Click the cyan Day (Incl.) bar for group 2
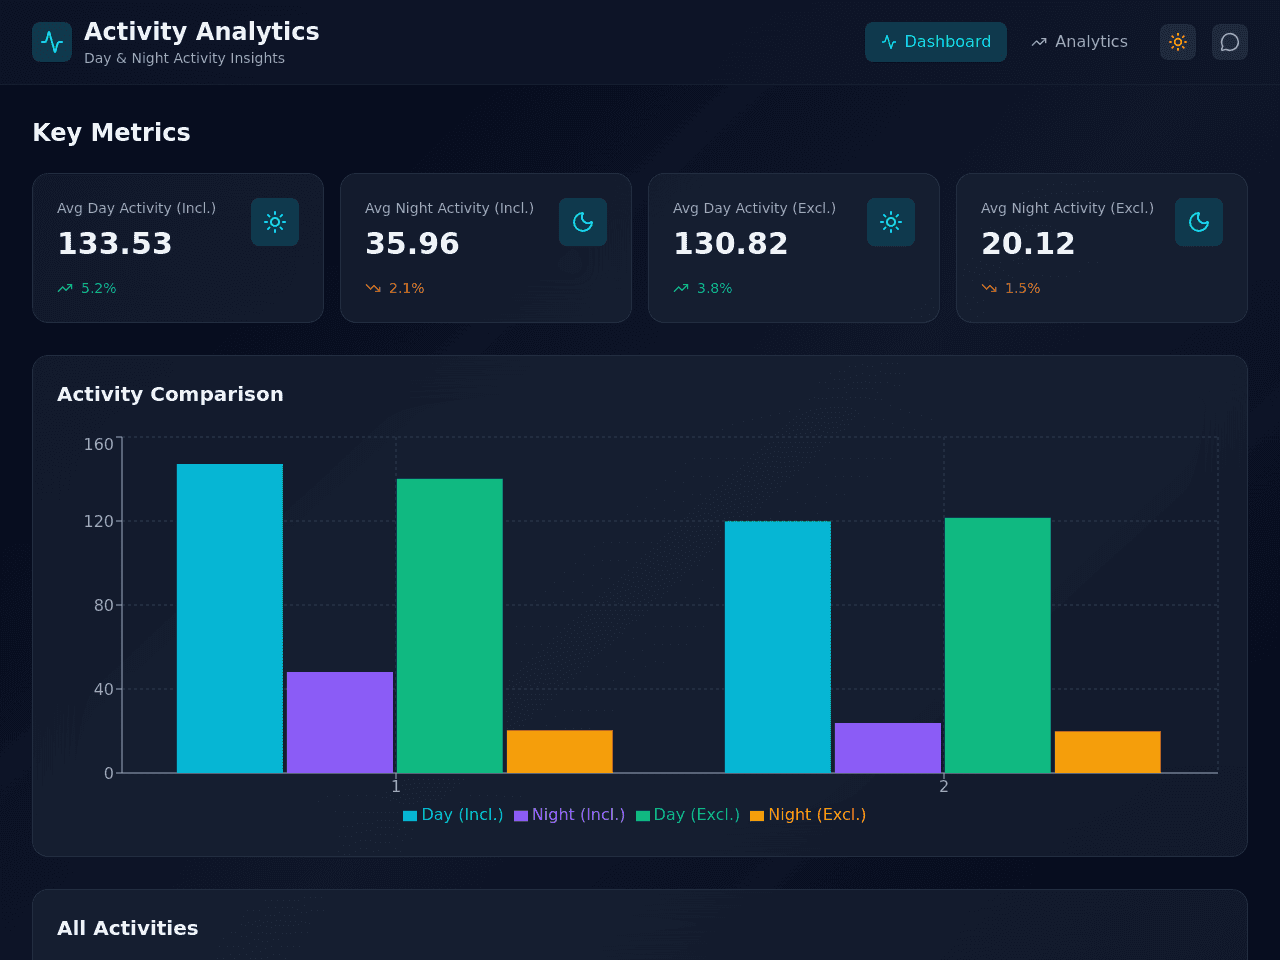 pyautogui.click(x=778, y=647)
